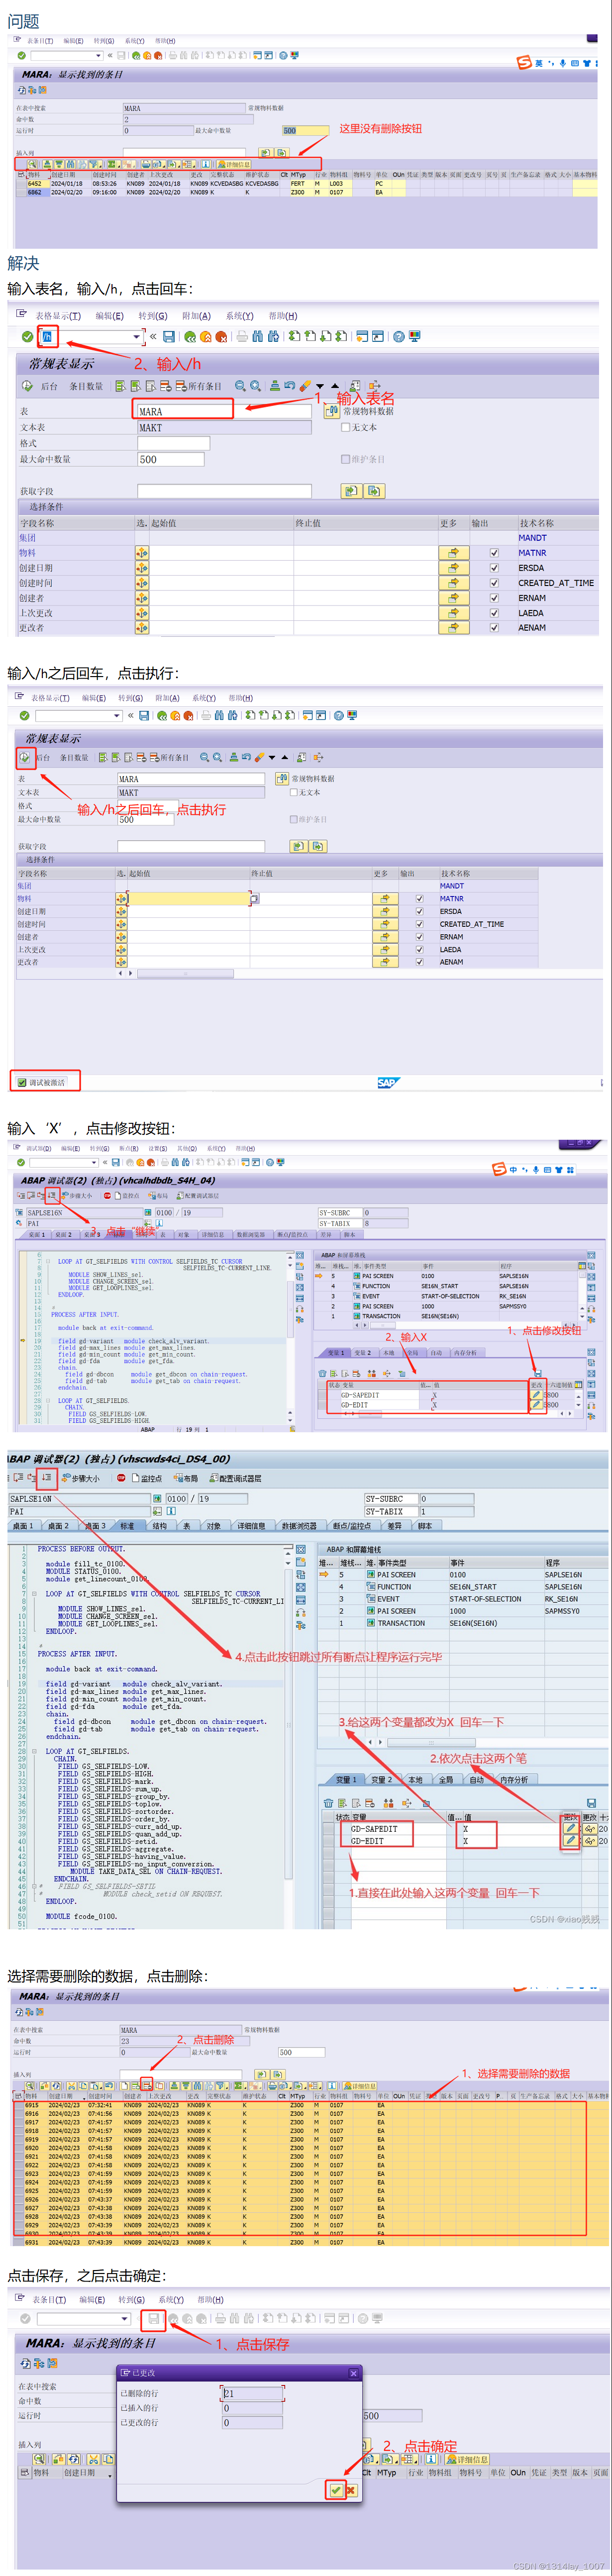The height and width of the screenshot is (2576, 612).
Task: Select 内存分析 tab in large debugger
Action: coord(514,1780)
